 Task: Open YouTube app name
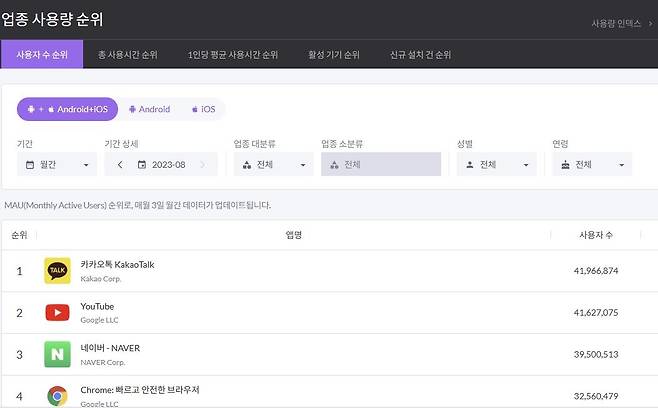97,306
